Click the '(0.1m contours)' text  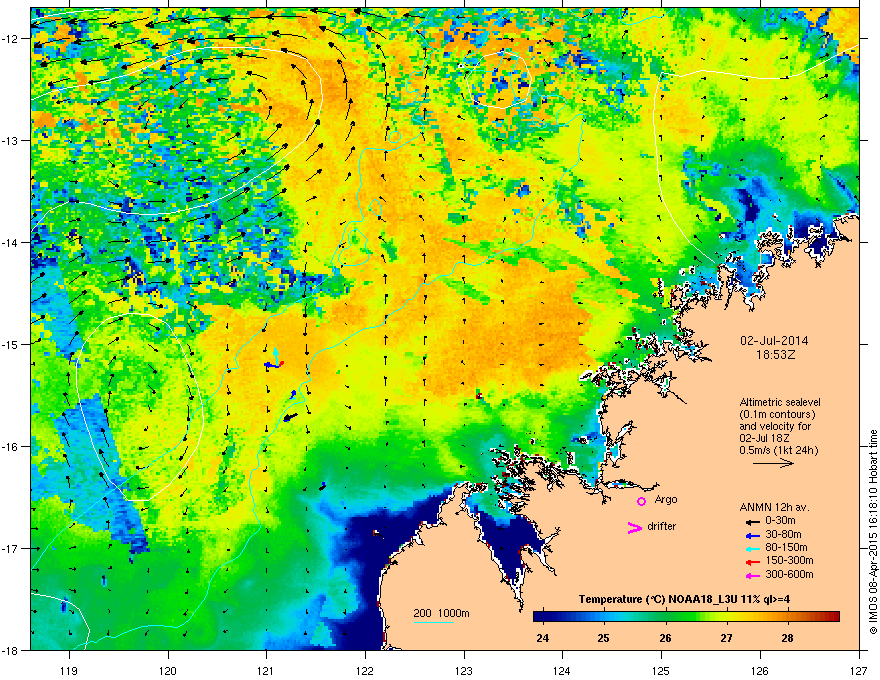(x=777, y=415)
